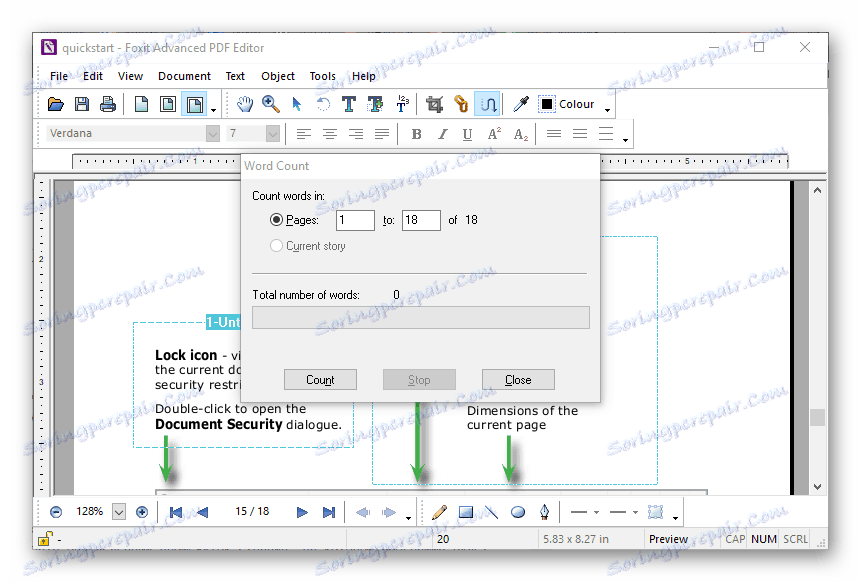Click the Count button
Image resolution: width=861 pixels, height=582 pixels.
coord(320,379)
